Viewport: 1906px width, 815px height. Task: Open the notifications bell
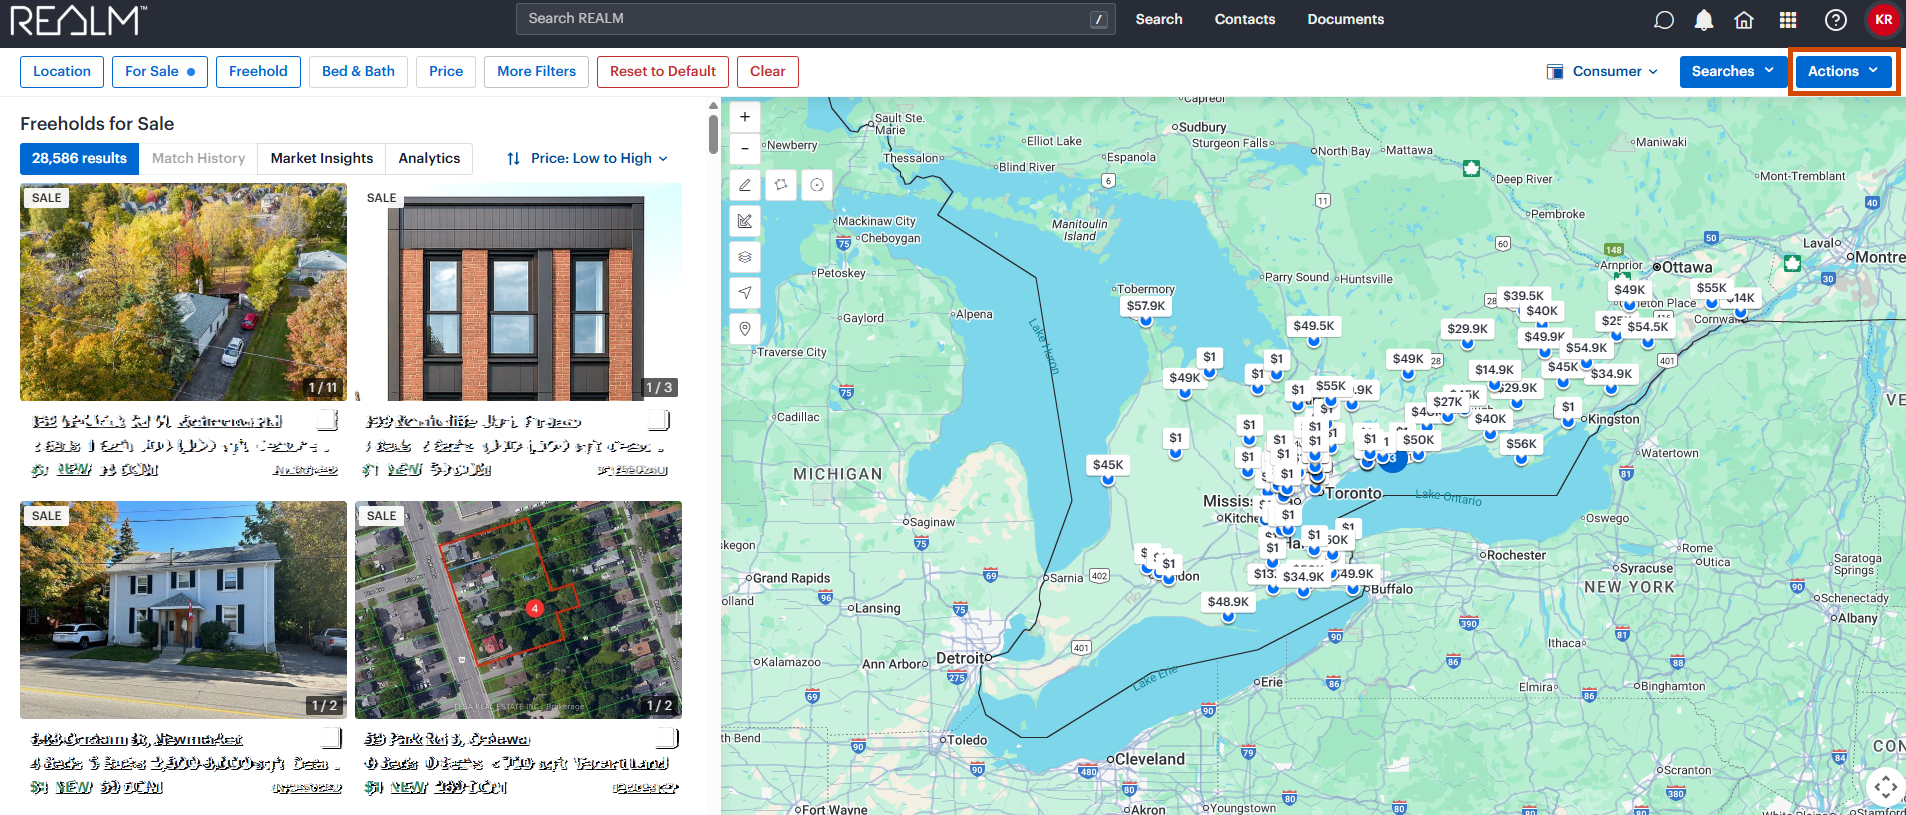pyautogui.click(x=1704, y=20)
